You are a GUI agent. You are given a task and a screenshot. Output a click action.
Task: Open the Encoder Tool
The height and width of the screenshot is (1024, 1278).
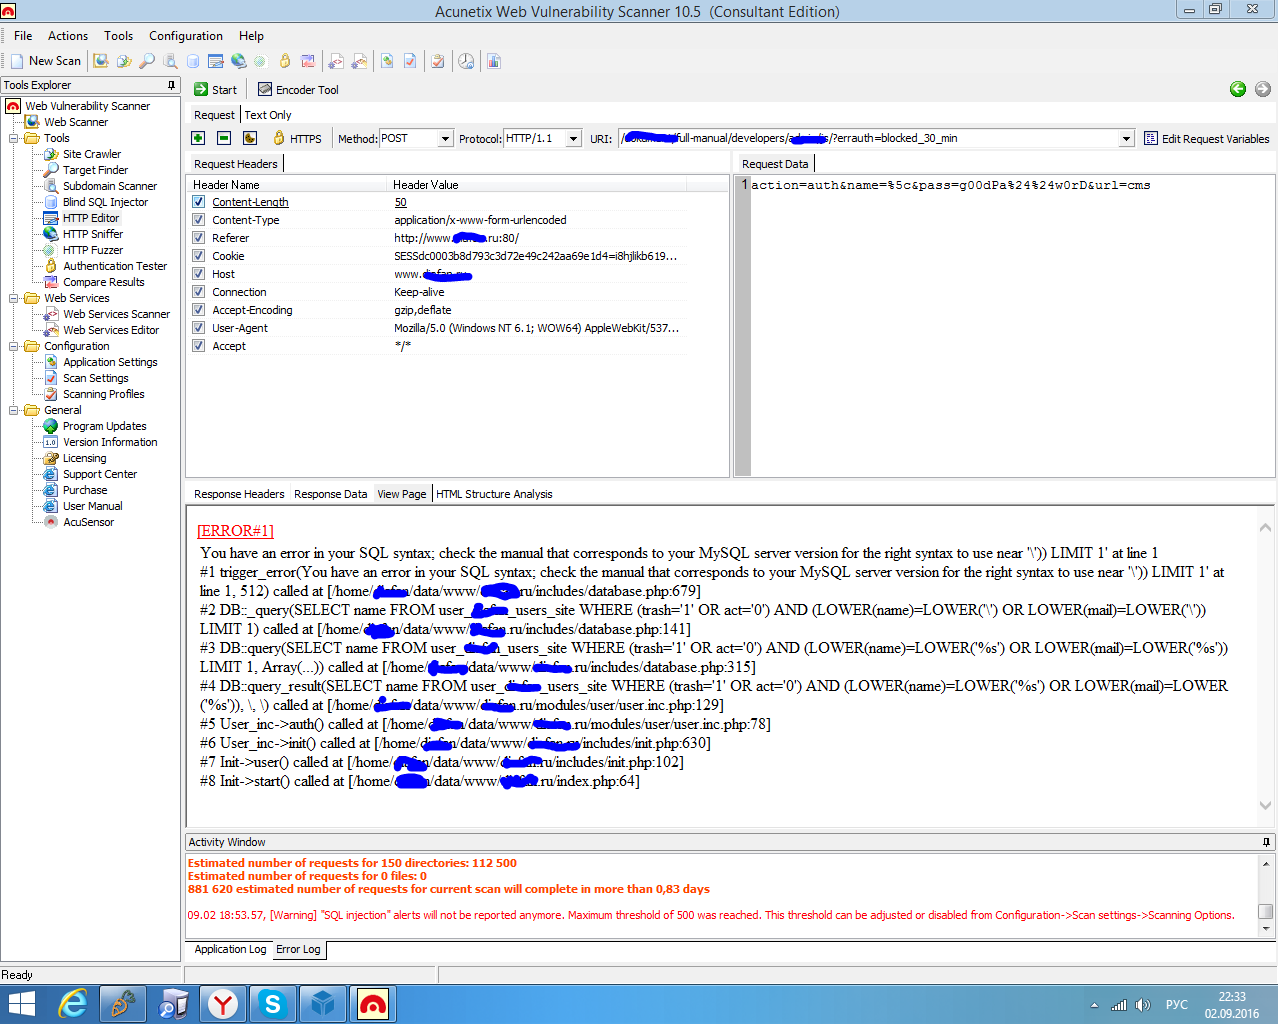coord(298,89)
